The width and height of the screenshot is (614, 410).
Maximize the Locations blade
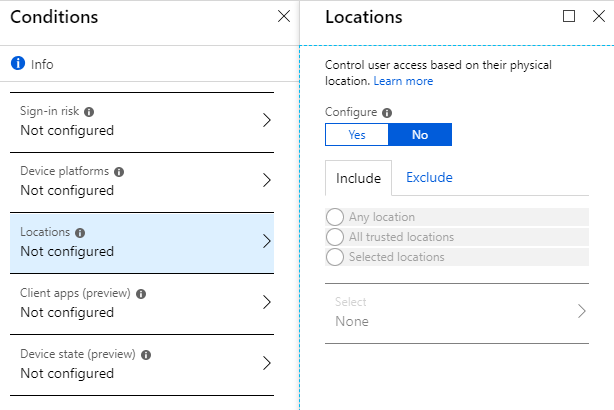click(569, 16)
